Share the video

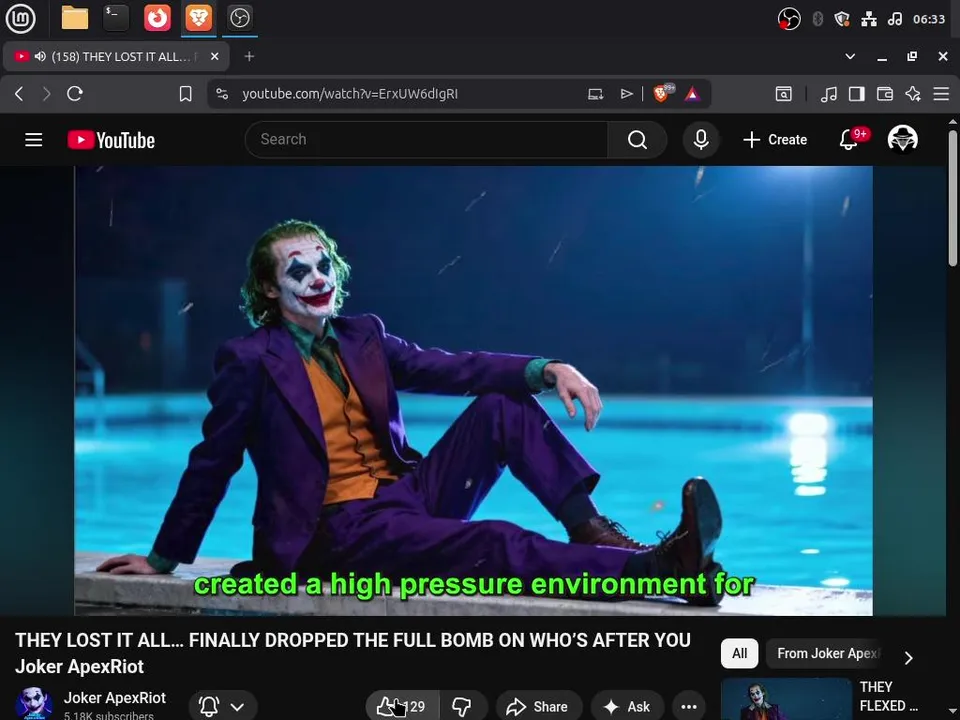(x=537, y=707)
